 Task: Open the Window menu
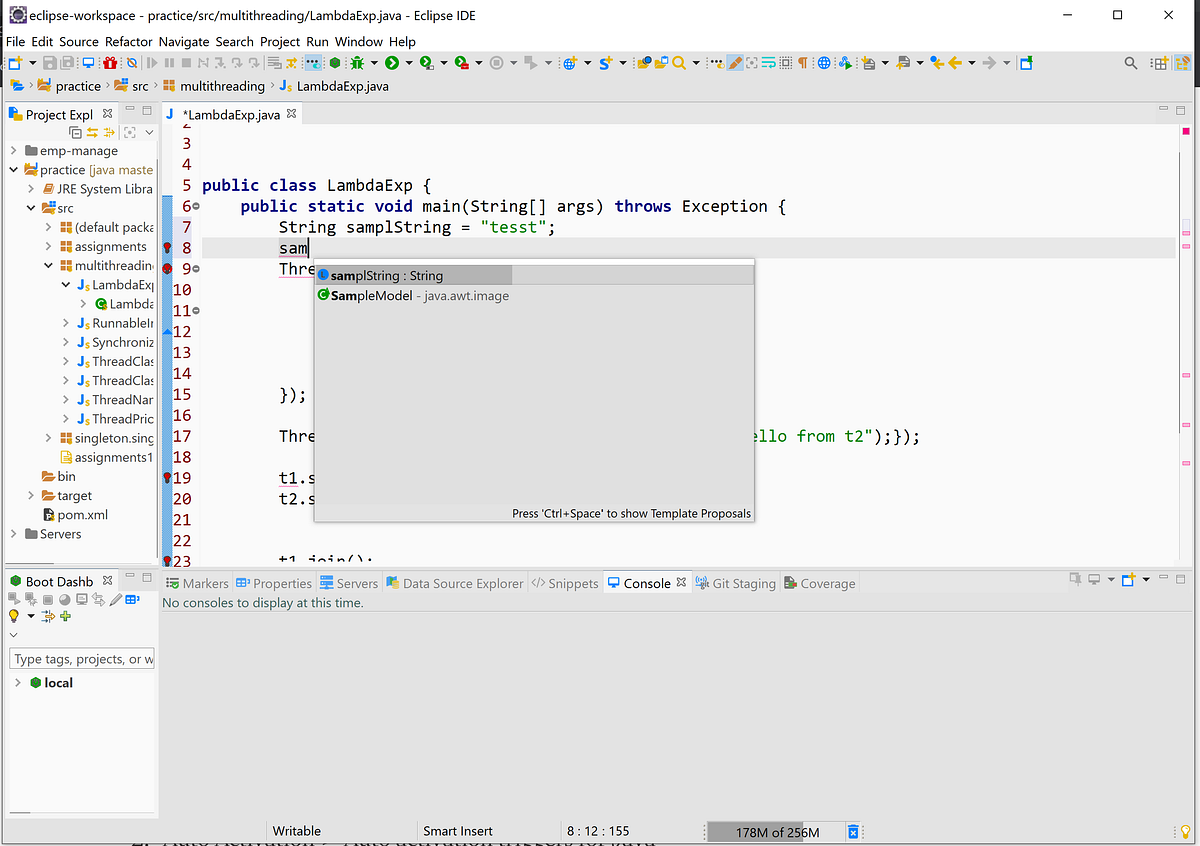pyautogui.click(x=358, y=42)
